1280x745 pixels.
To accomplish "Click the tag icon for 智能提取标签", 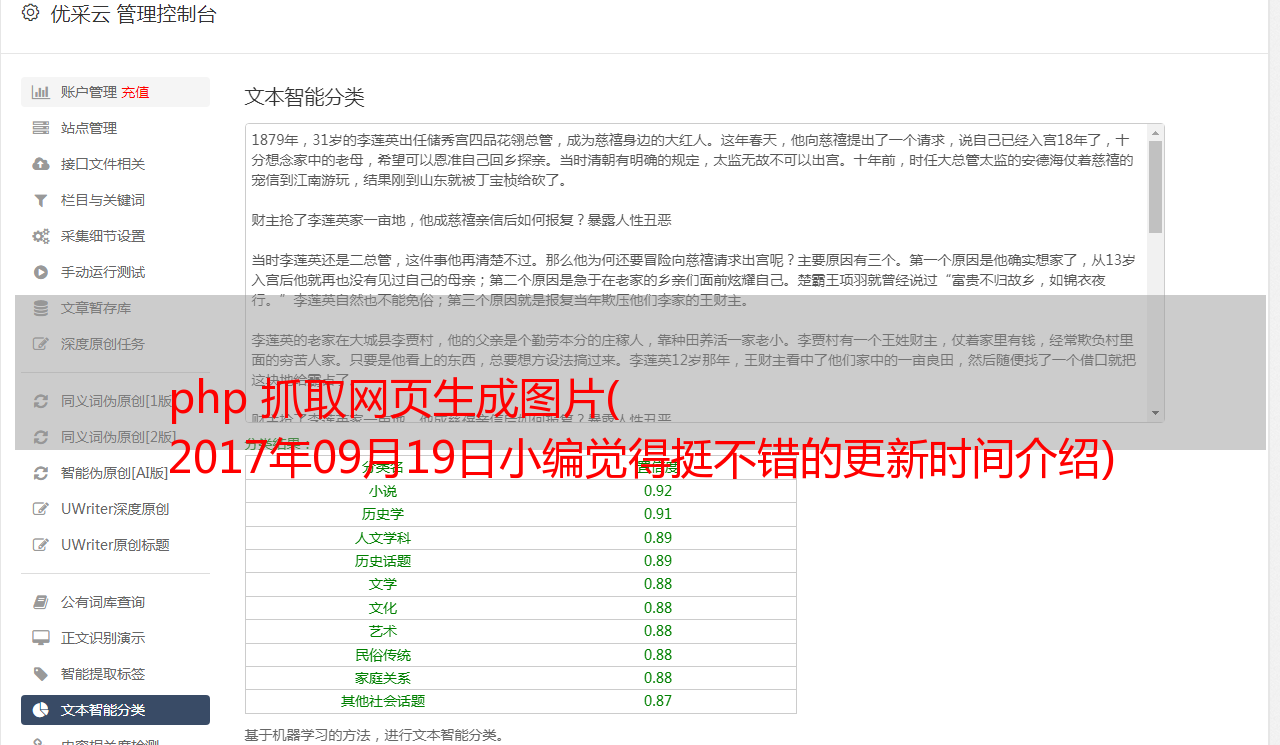I will tap(40, 674).
